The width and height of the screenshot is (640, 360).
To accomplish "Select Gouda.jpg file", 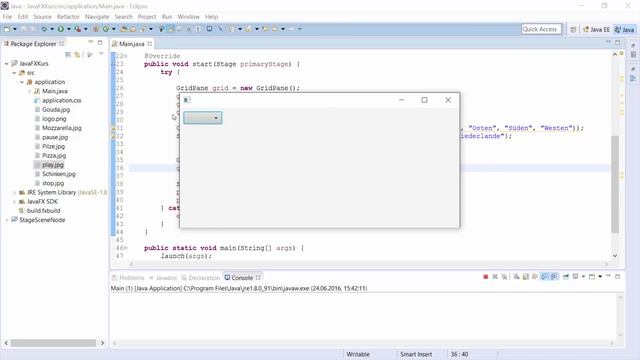I will pyautogui.click(x=56, y=109).
